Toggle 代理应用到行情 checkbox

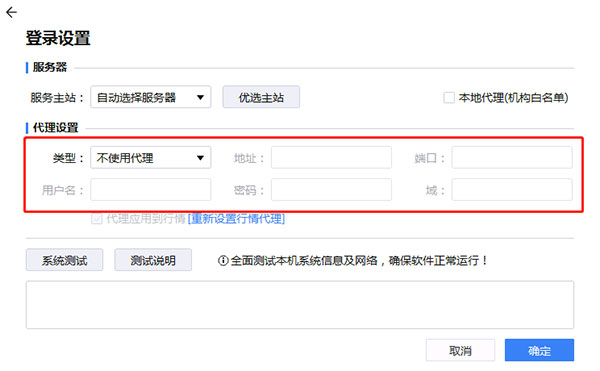96,219
